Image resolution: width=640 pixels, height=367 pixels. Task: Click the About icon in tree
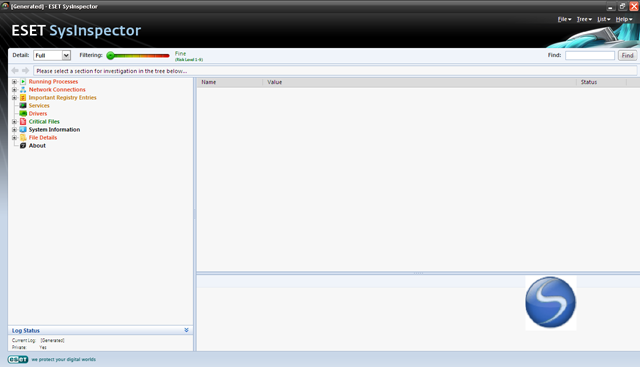23,145
